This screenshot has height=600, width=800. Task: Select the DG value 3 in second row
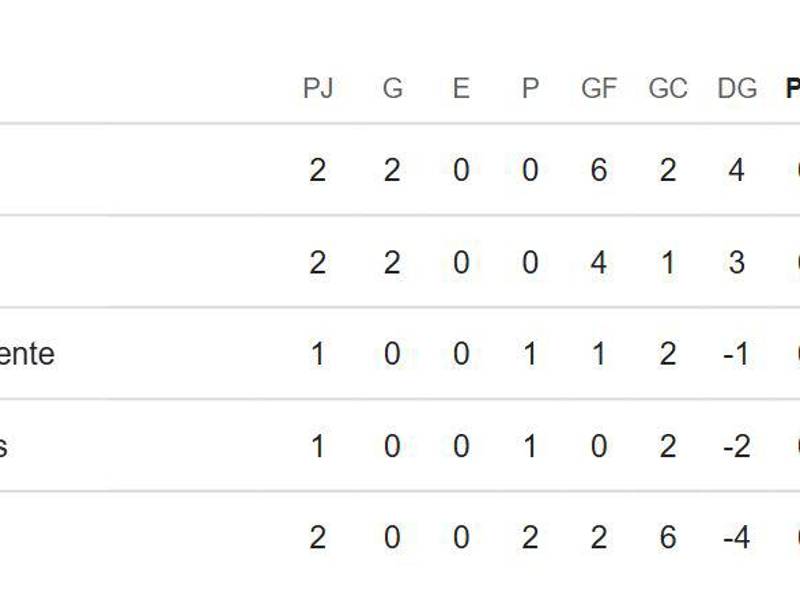point(737,262)
